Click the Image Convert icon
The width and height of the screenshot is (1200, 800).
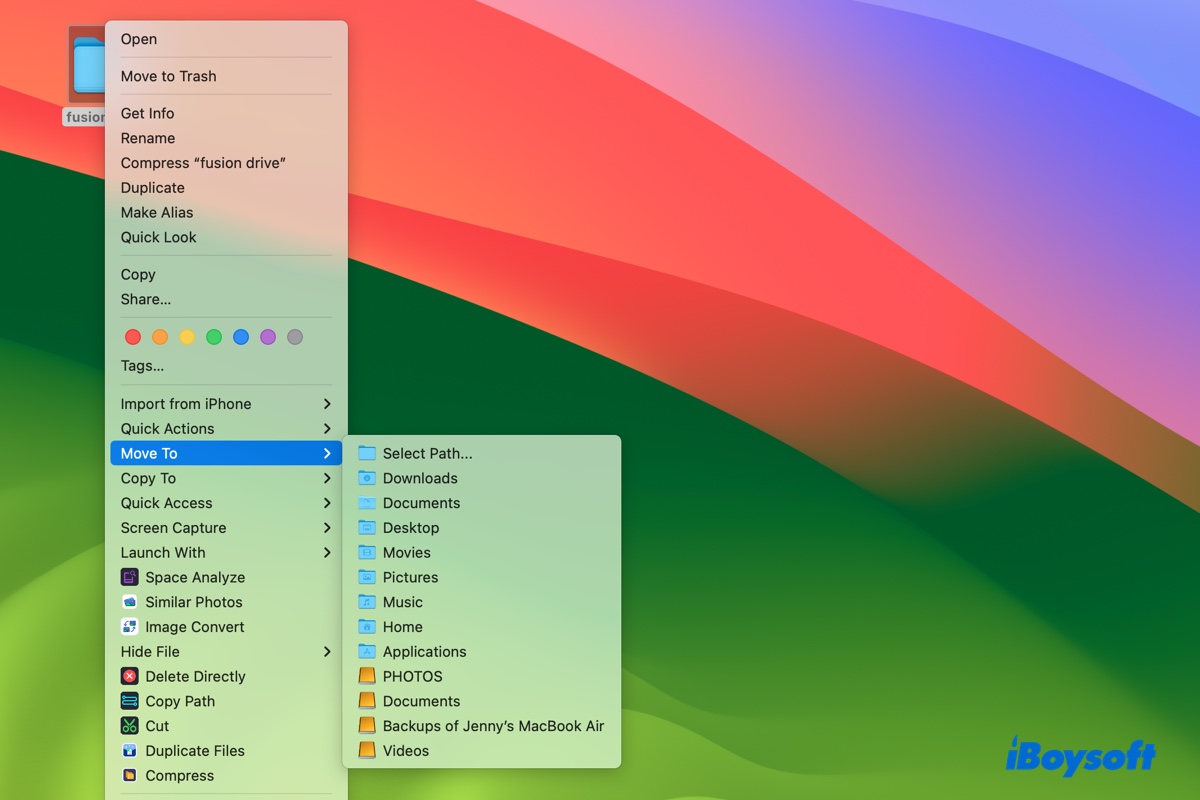pyautogui.click(x=129, y=627)
